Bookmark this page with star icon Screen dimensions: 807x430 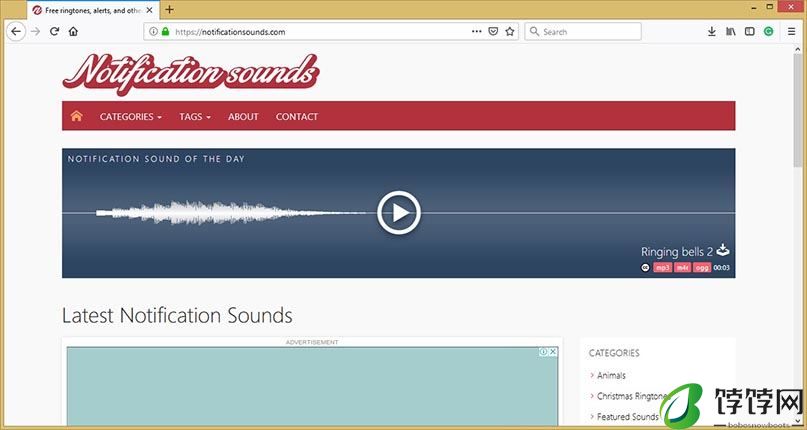pyautogui.click(x=510, y=31)
